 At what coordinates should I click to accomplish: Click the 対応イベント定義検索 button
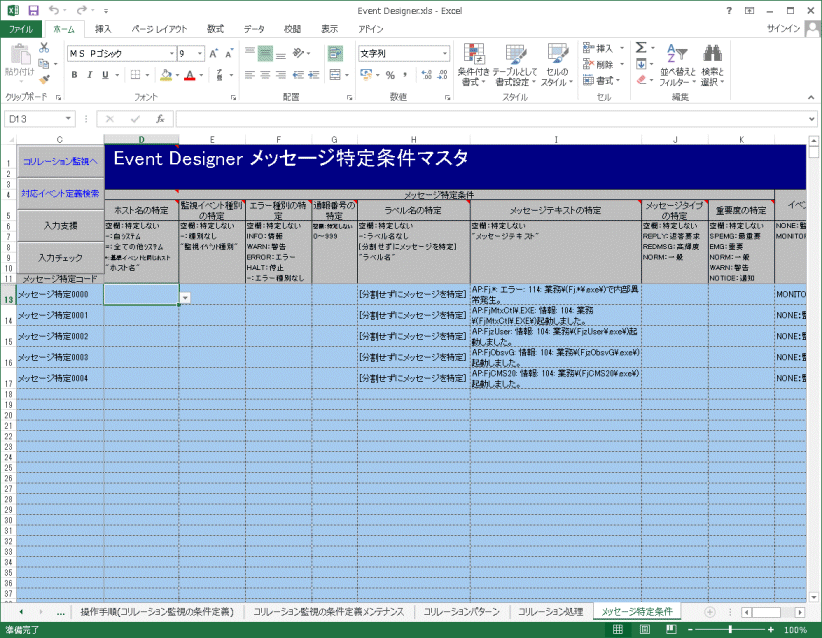60,193
